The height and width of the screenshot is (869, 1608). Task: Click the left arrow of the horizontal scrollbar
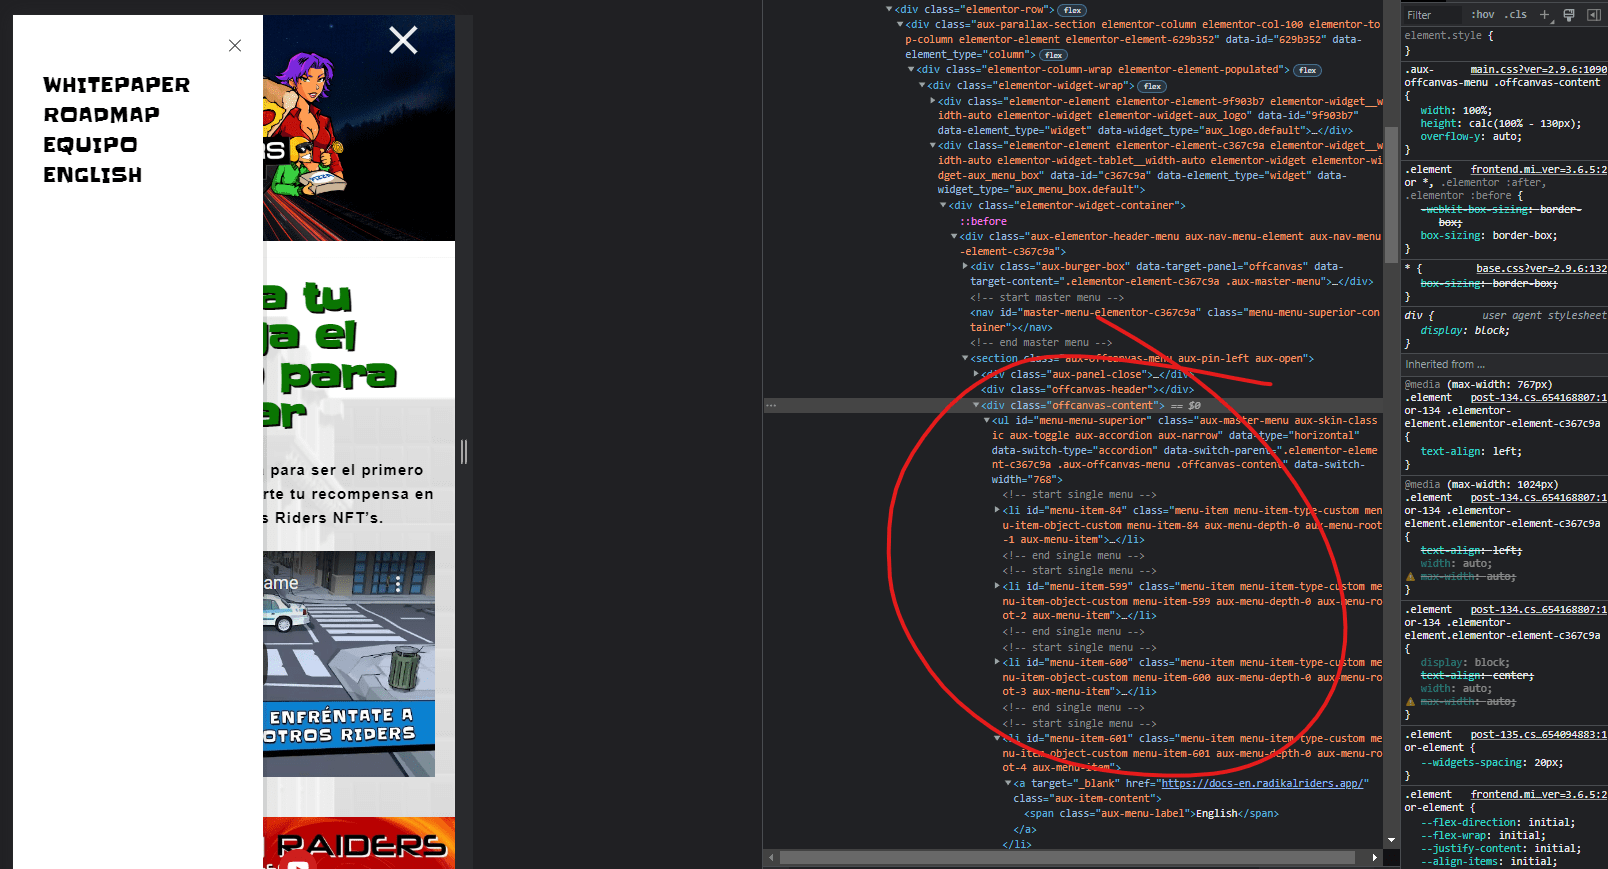[x=771, y=857]
